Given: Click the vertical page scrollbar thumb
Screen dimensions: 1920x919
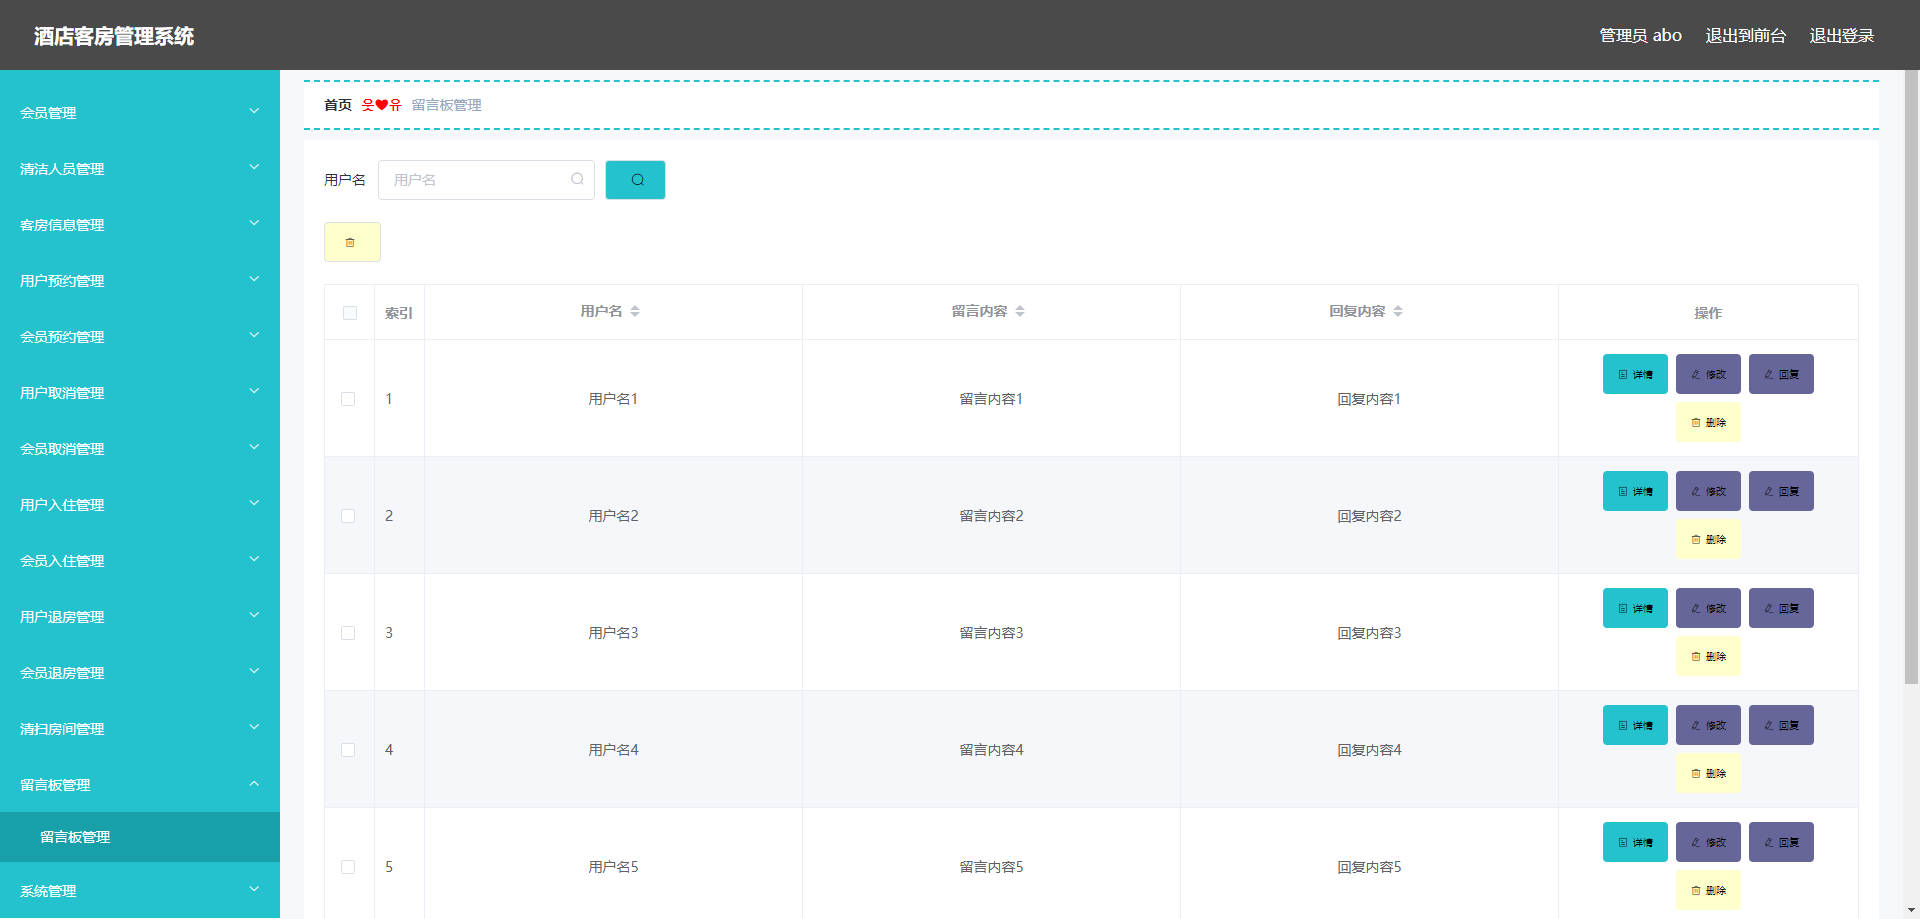Looking at the screenshot, I should [x=1911, y=377].
